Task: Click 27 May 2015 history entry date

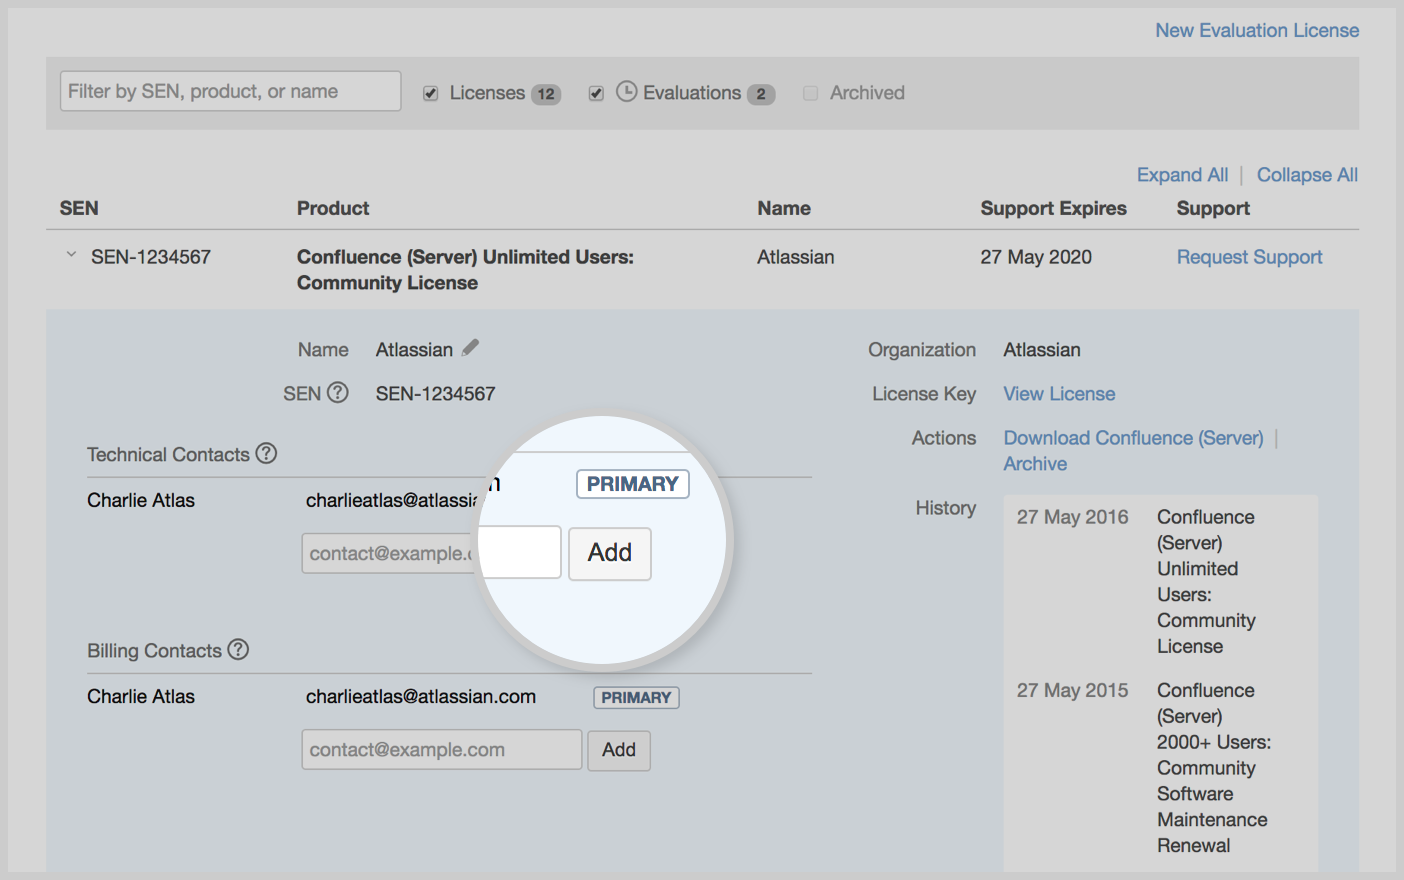Action: [x=1072, y=690]
